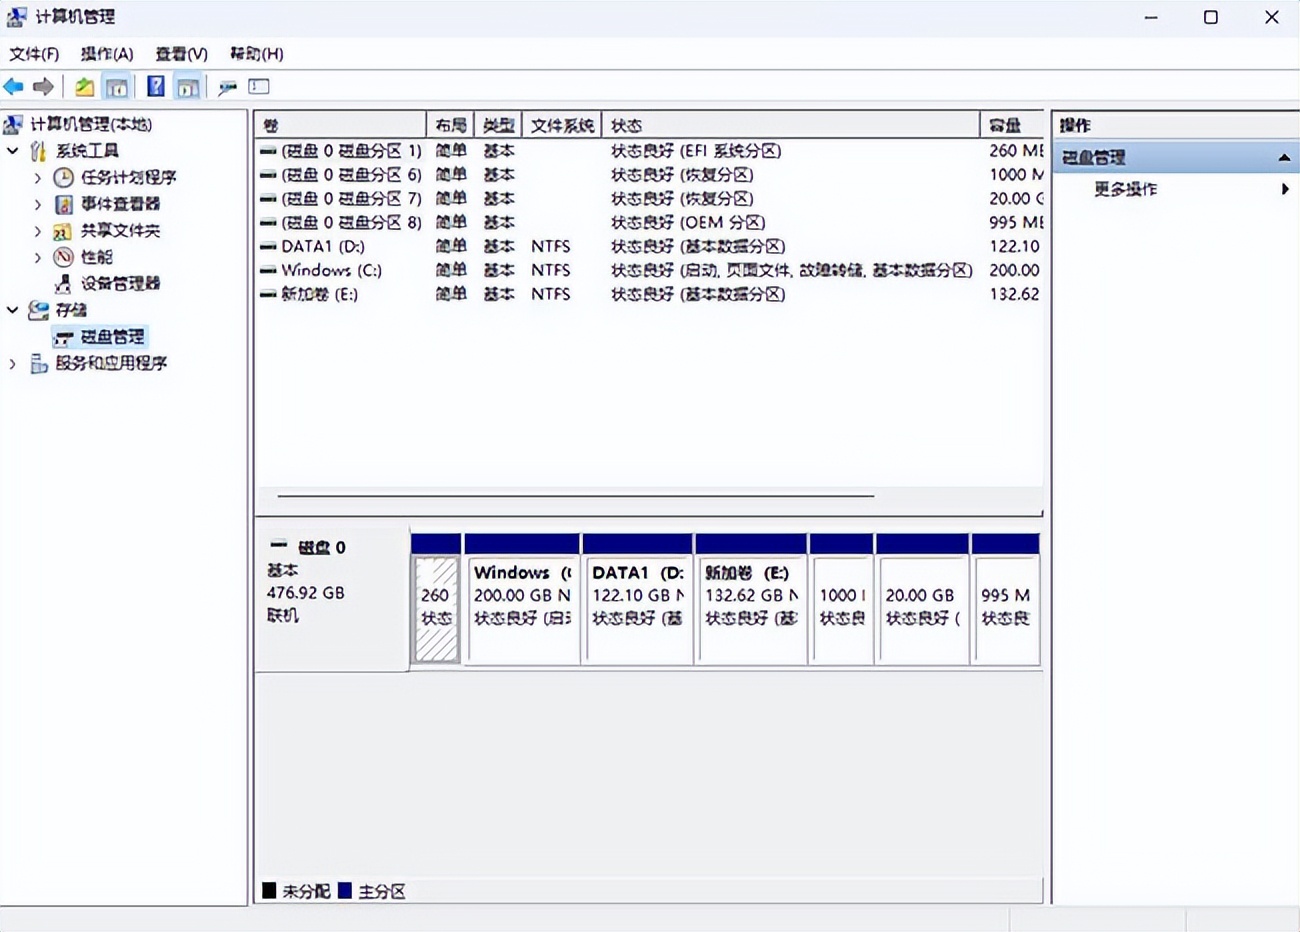Click the blue Help question mark icon
The height and width of the screenshot is (932, 1300).
click(155, 87)
